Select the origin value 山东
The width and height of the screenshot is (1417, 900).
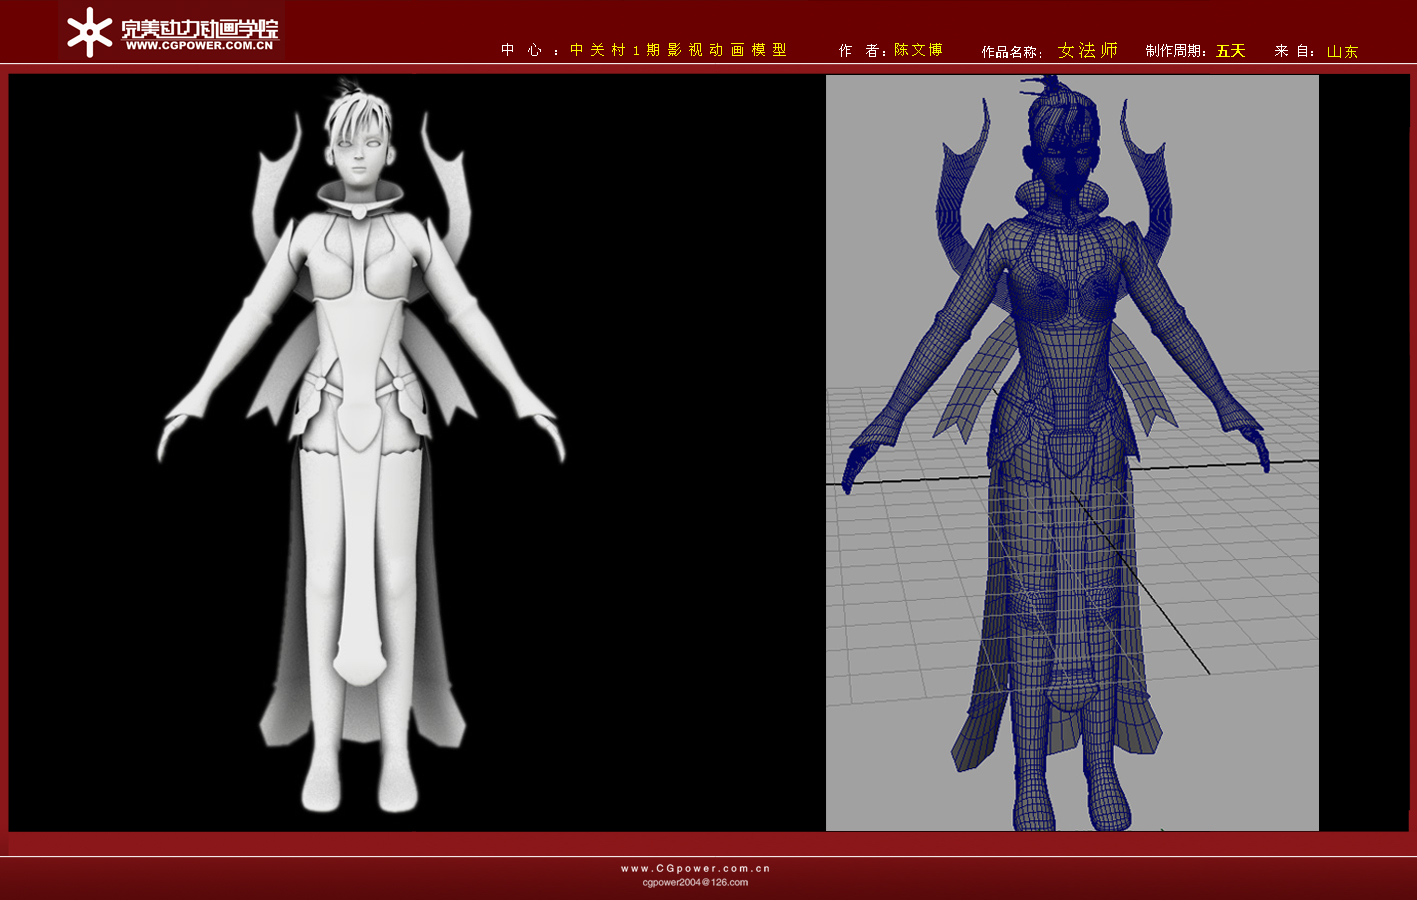1342,51
